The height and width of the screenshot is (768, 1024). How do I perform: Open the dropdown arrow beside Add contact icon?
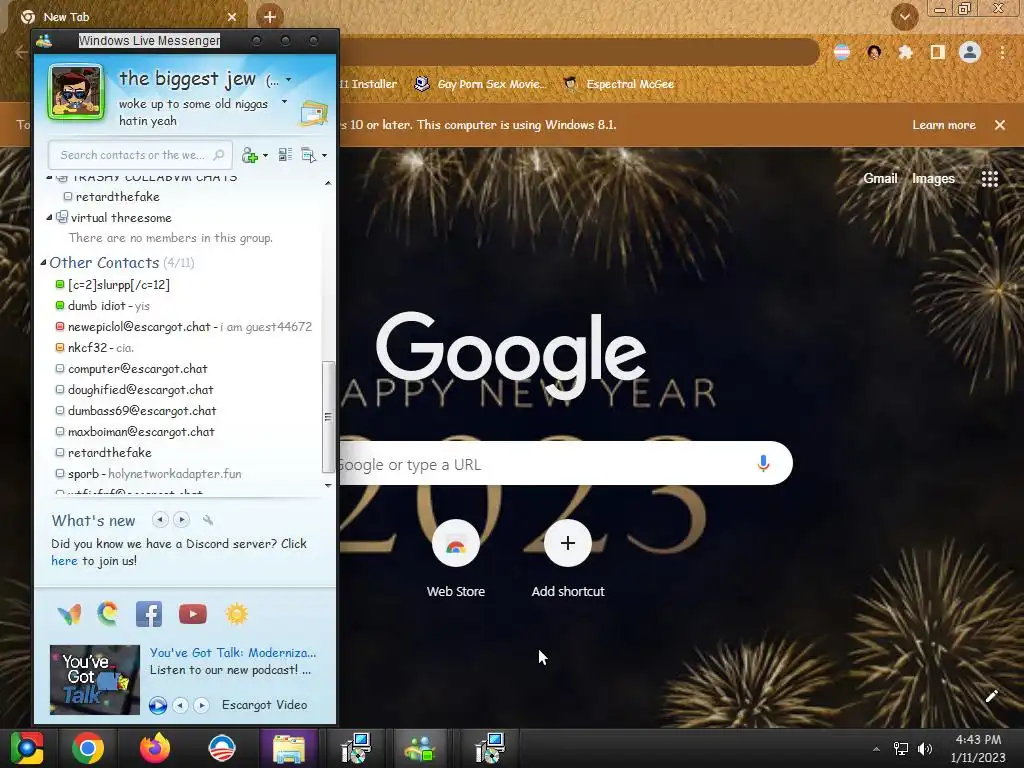(x=265, y=155)
